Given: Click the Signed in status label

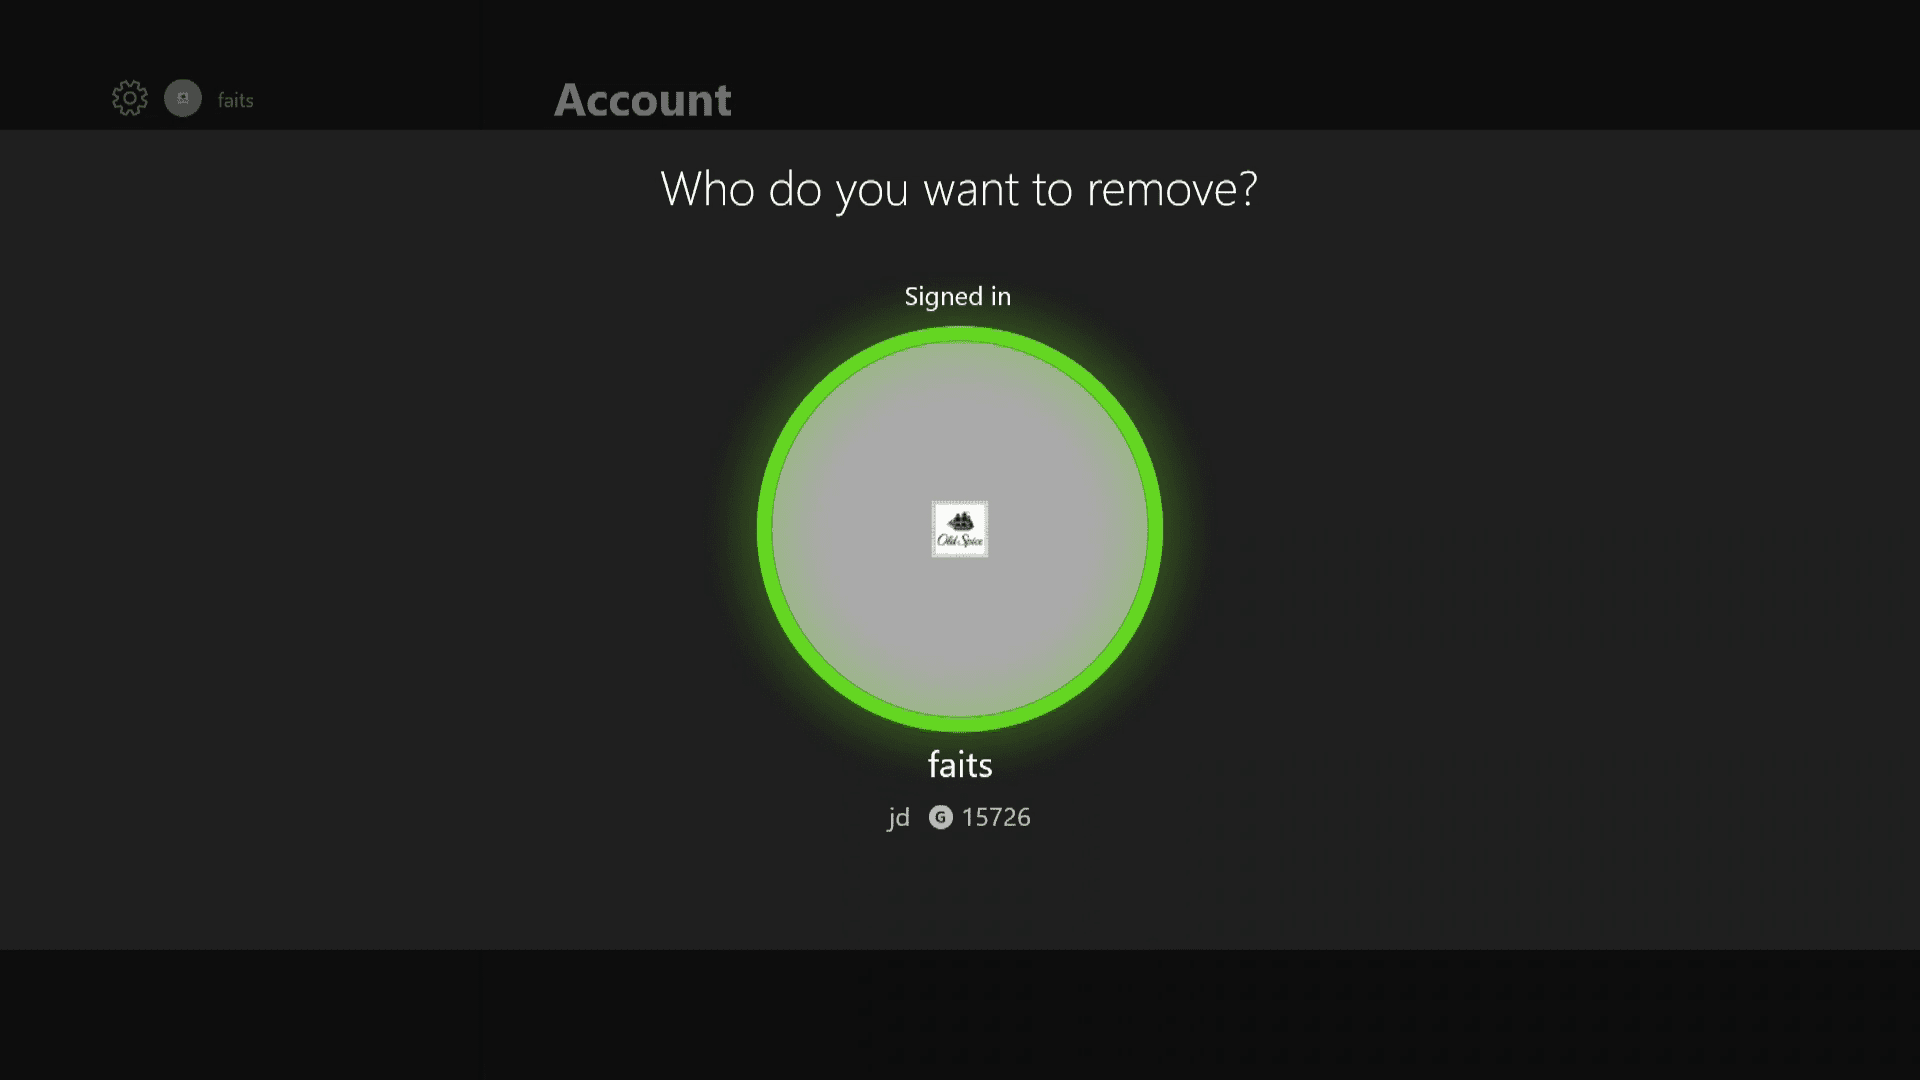Looking at the screenshot, I should (x=958, y=296).
